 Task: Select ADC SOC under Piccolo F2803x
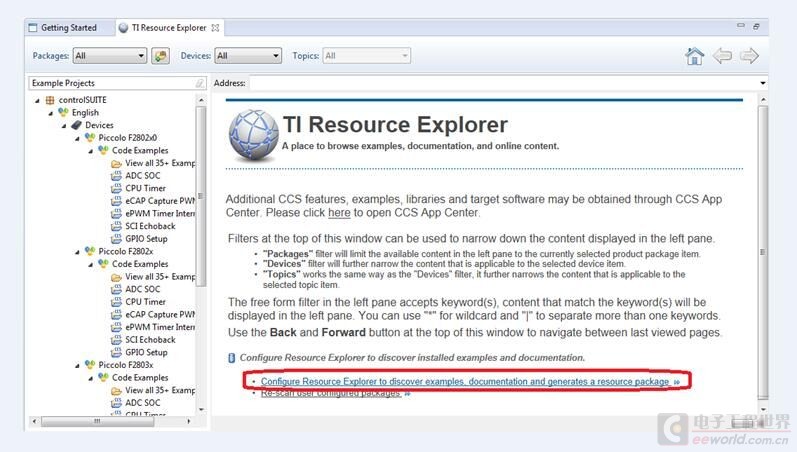coord(143,403)
